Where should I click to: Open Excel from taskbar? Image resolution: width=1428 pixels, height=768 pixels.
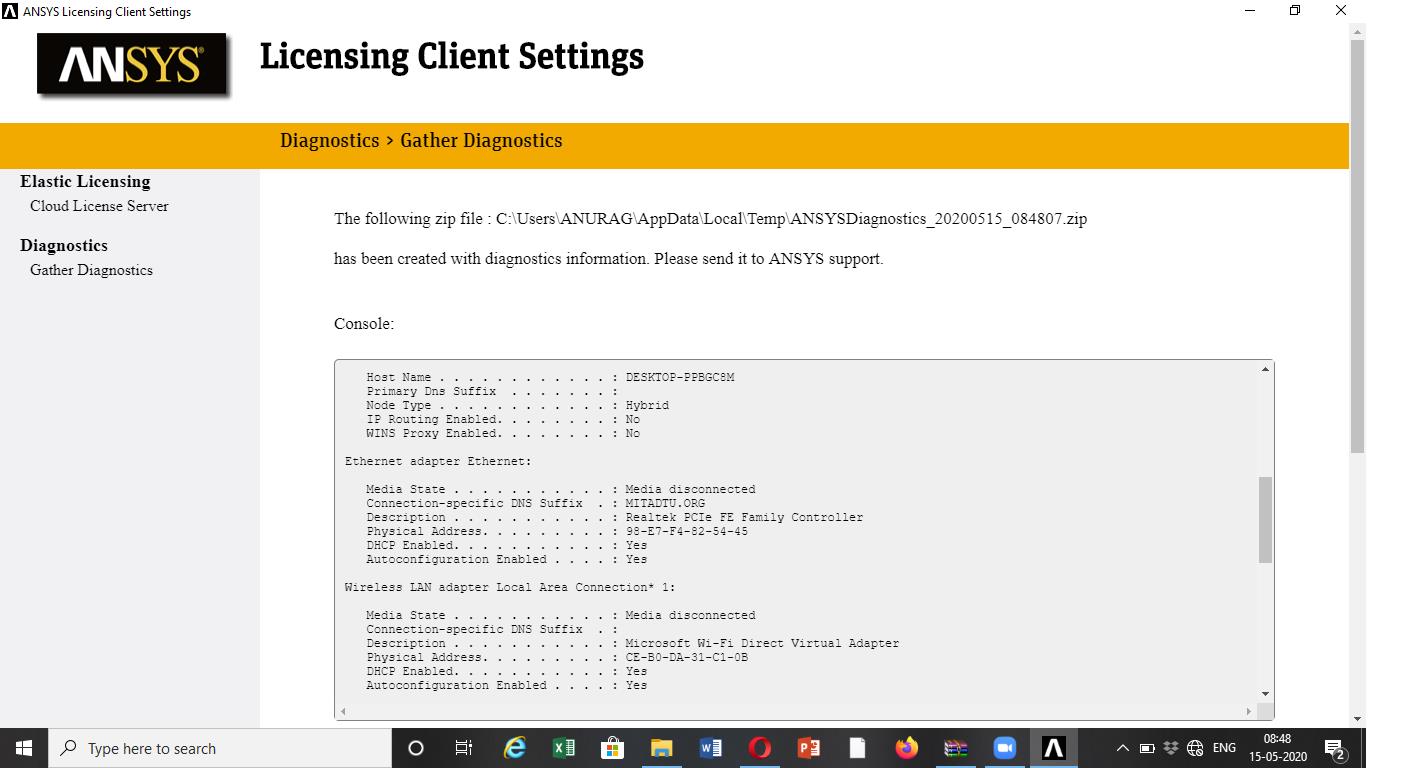tap(563, 748)
